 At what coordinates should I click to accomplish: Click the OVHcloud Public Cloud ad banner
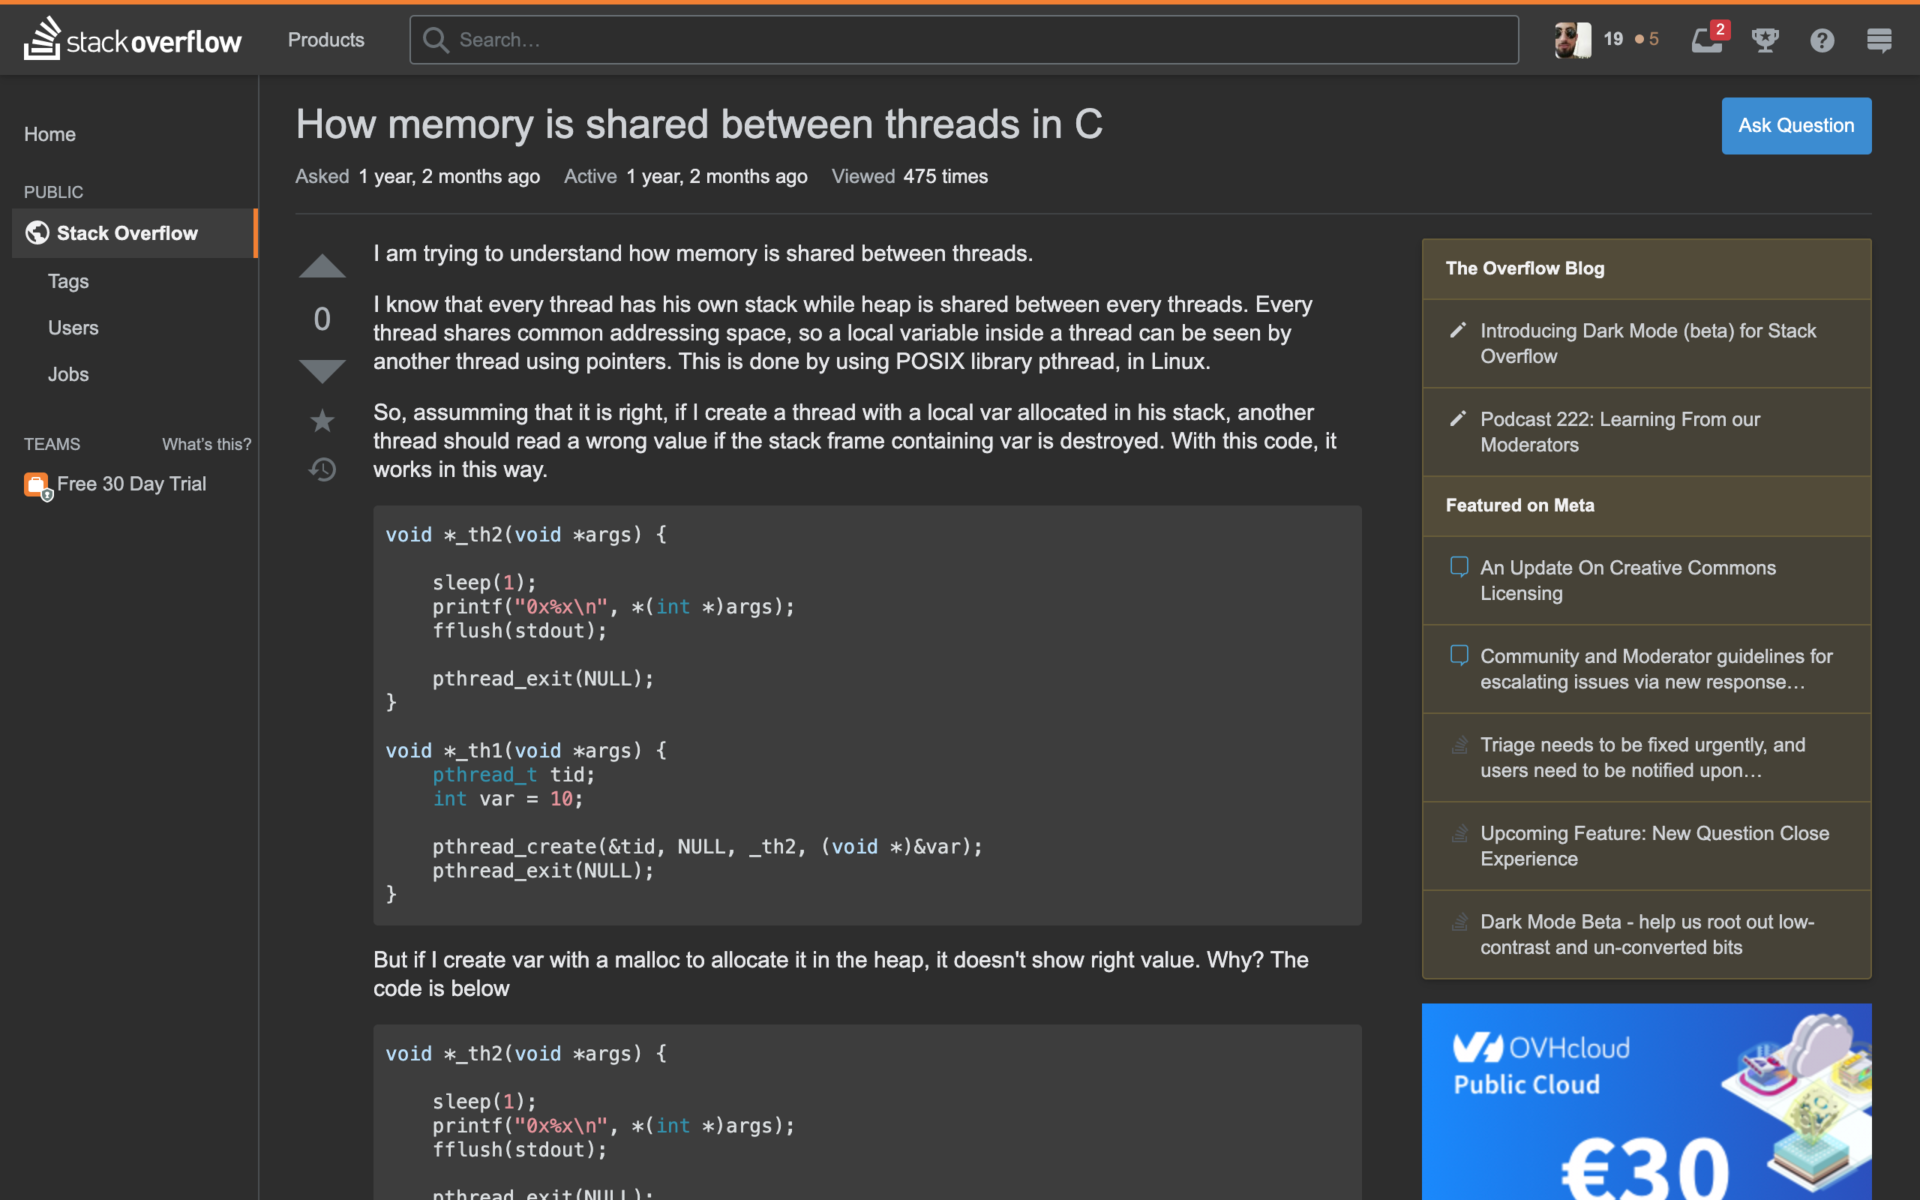1646,1100
